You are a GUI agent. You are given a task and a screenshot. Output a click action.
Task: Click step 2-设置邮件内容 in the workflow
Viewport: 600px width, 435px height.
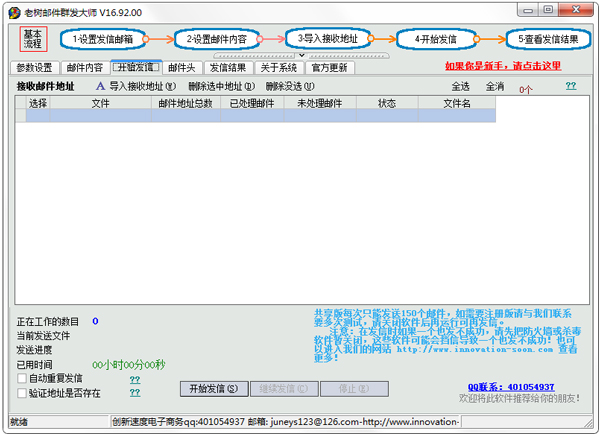pyautogui.click(x=217, y=39)
